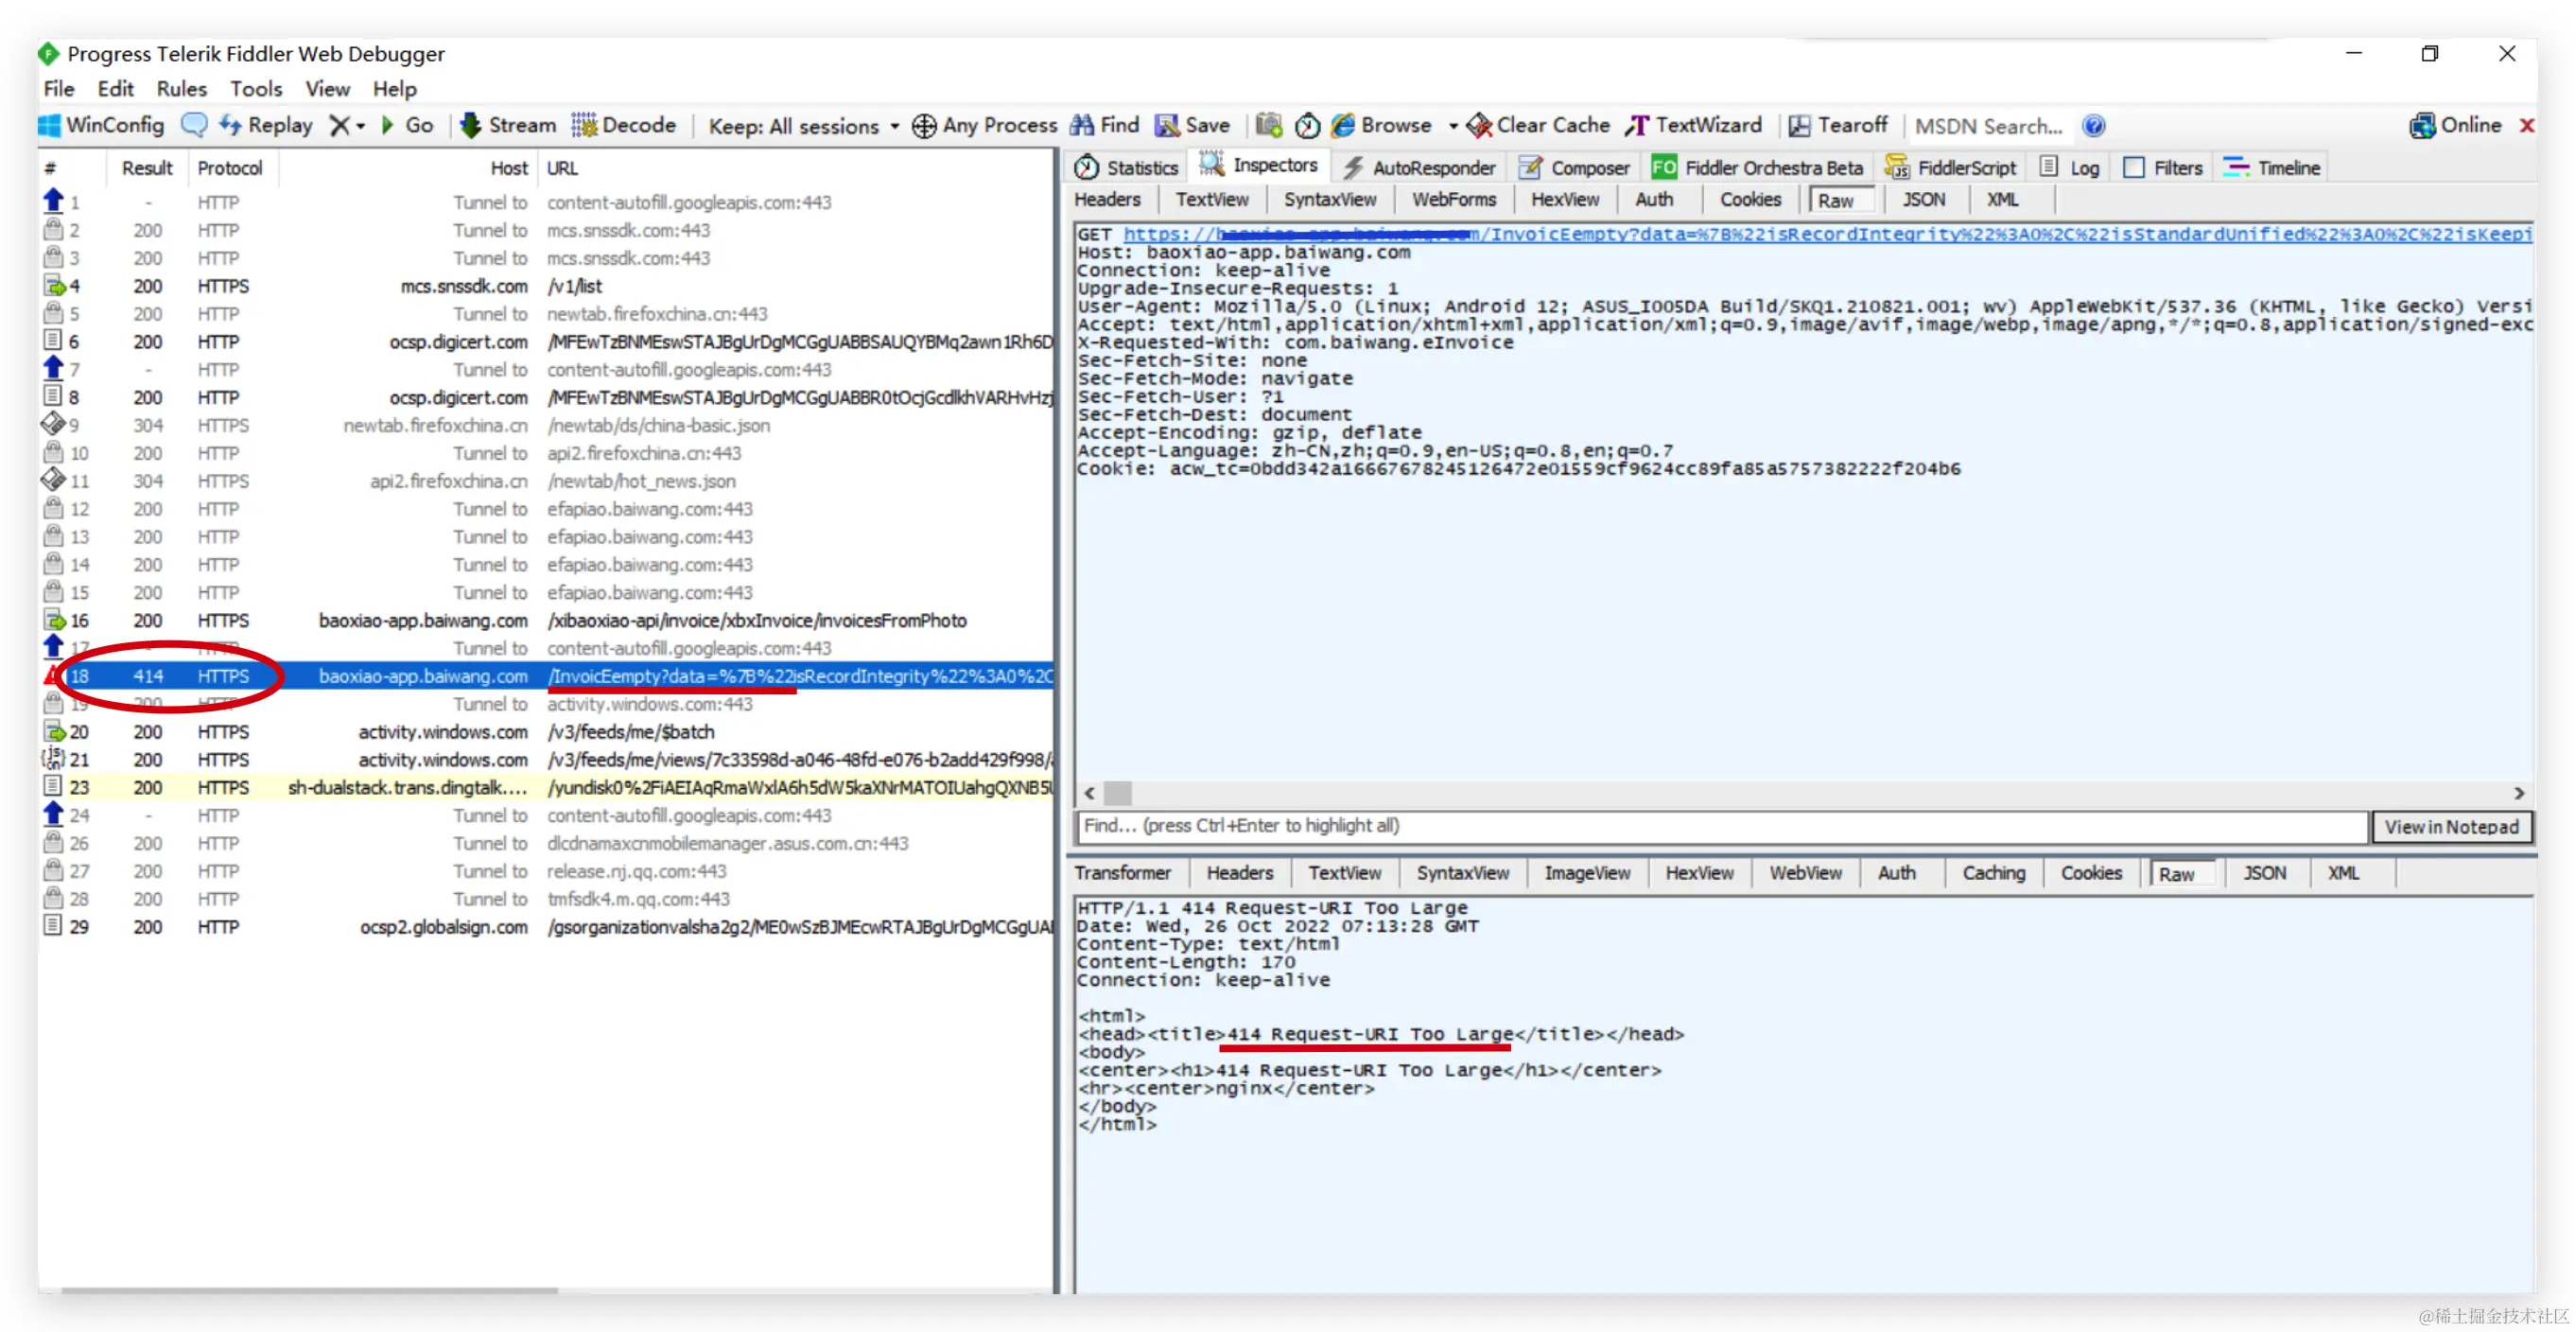
Task: Click the camera screenshot icon in toolbar
Action: click(x=1269, y=125)
